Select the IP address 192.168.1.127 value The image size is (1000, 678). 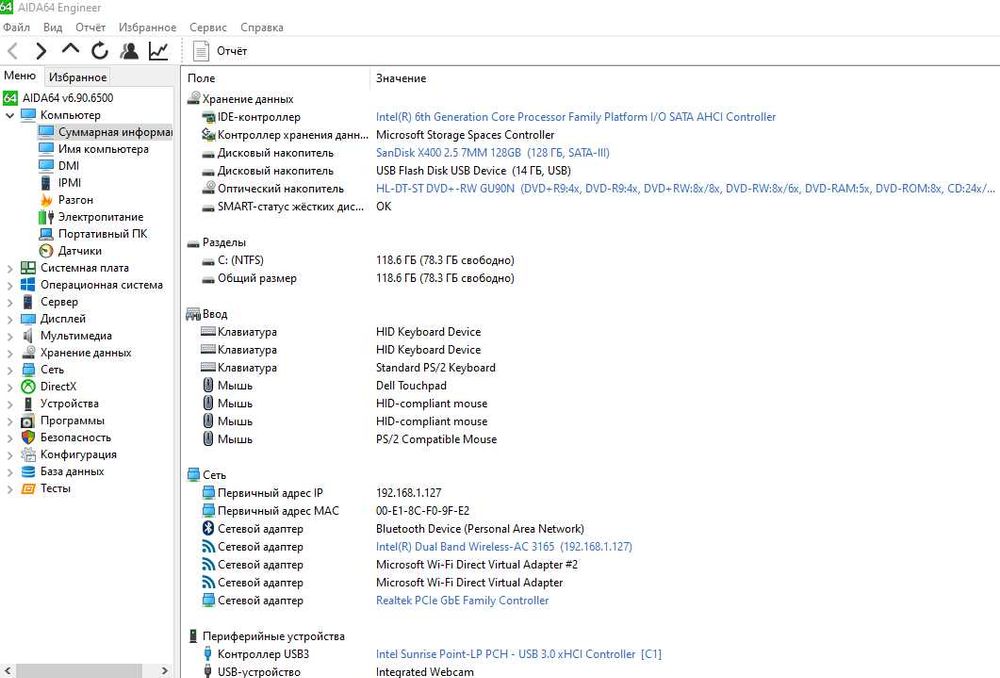pyautogui.click(x=409, y=492)
